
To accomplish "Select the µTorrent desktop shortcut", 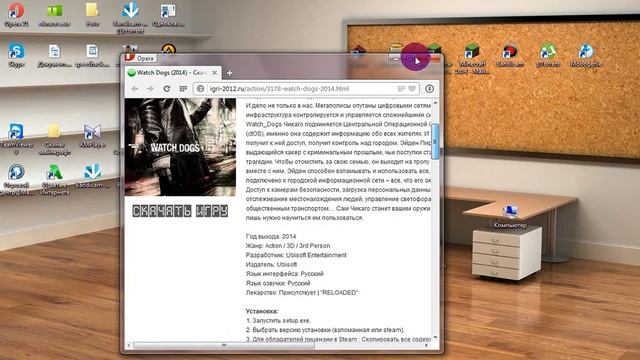I will point(547,55).
